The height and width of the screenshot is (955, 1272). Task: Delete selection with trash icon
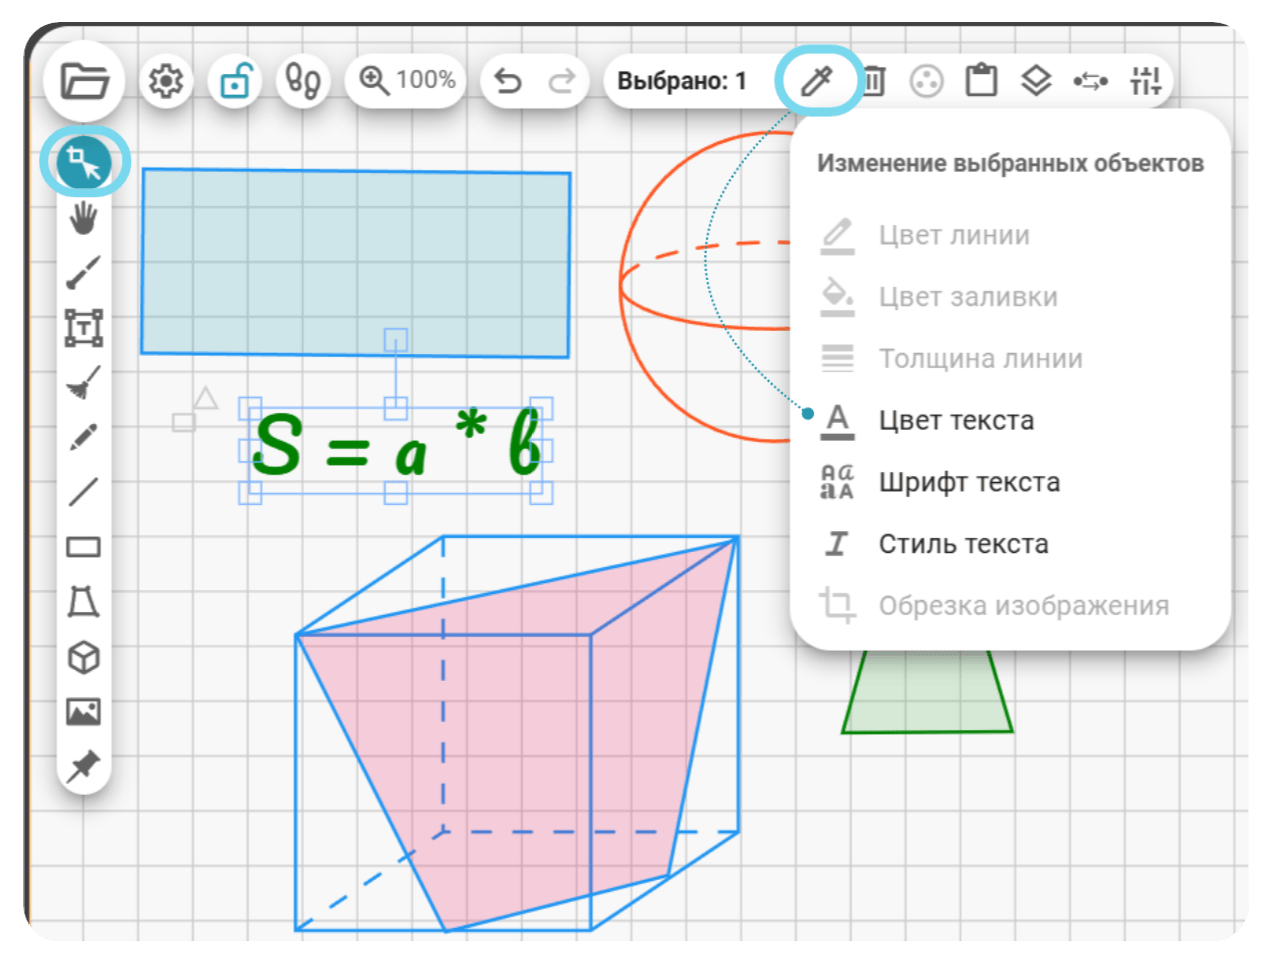coord(874,80)
